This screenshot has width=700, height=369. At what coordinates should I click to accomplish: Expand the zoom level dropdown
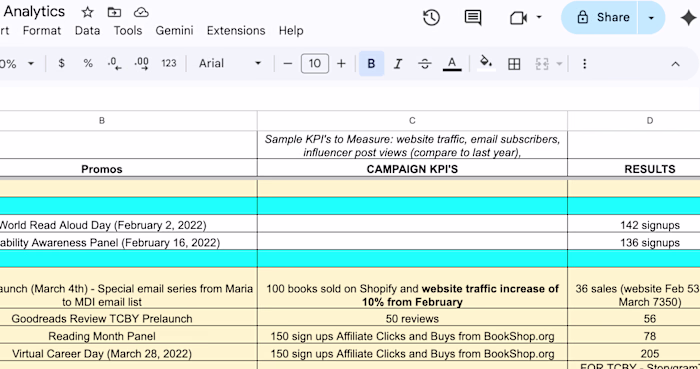tap(31, 63)
